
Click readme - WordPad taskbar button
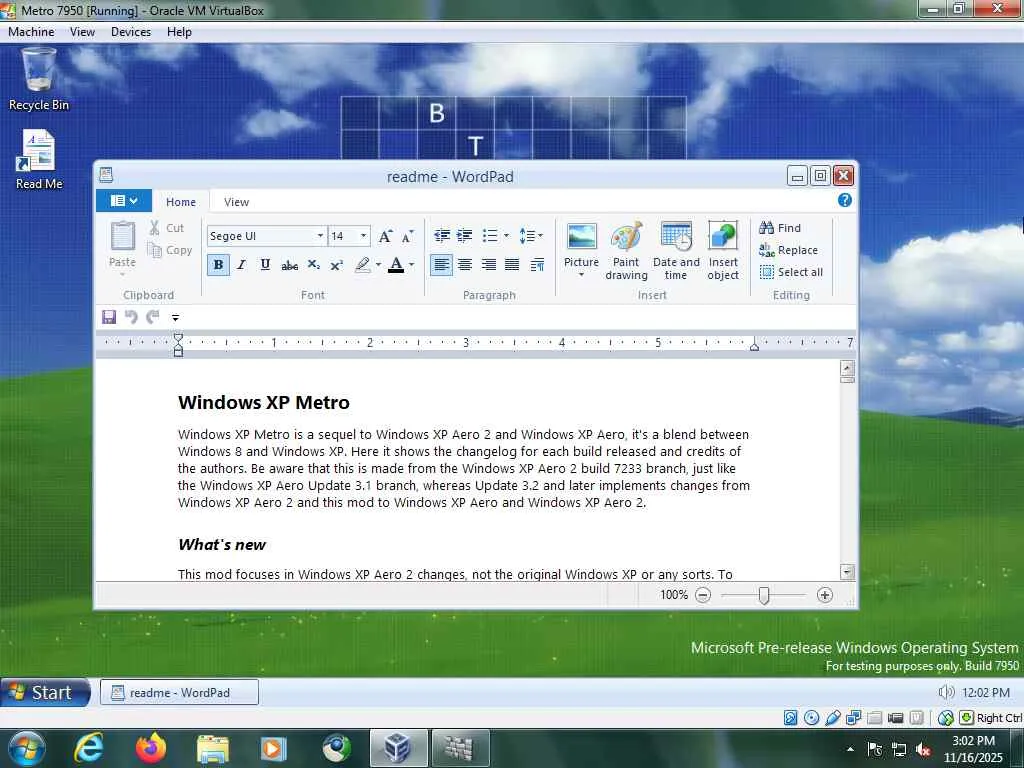point(179,692)
